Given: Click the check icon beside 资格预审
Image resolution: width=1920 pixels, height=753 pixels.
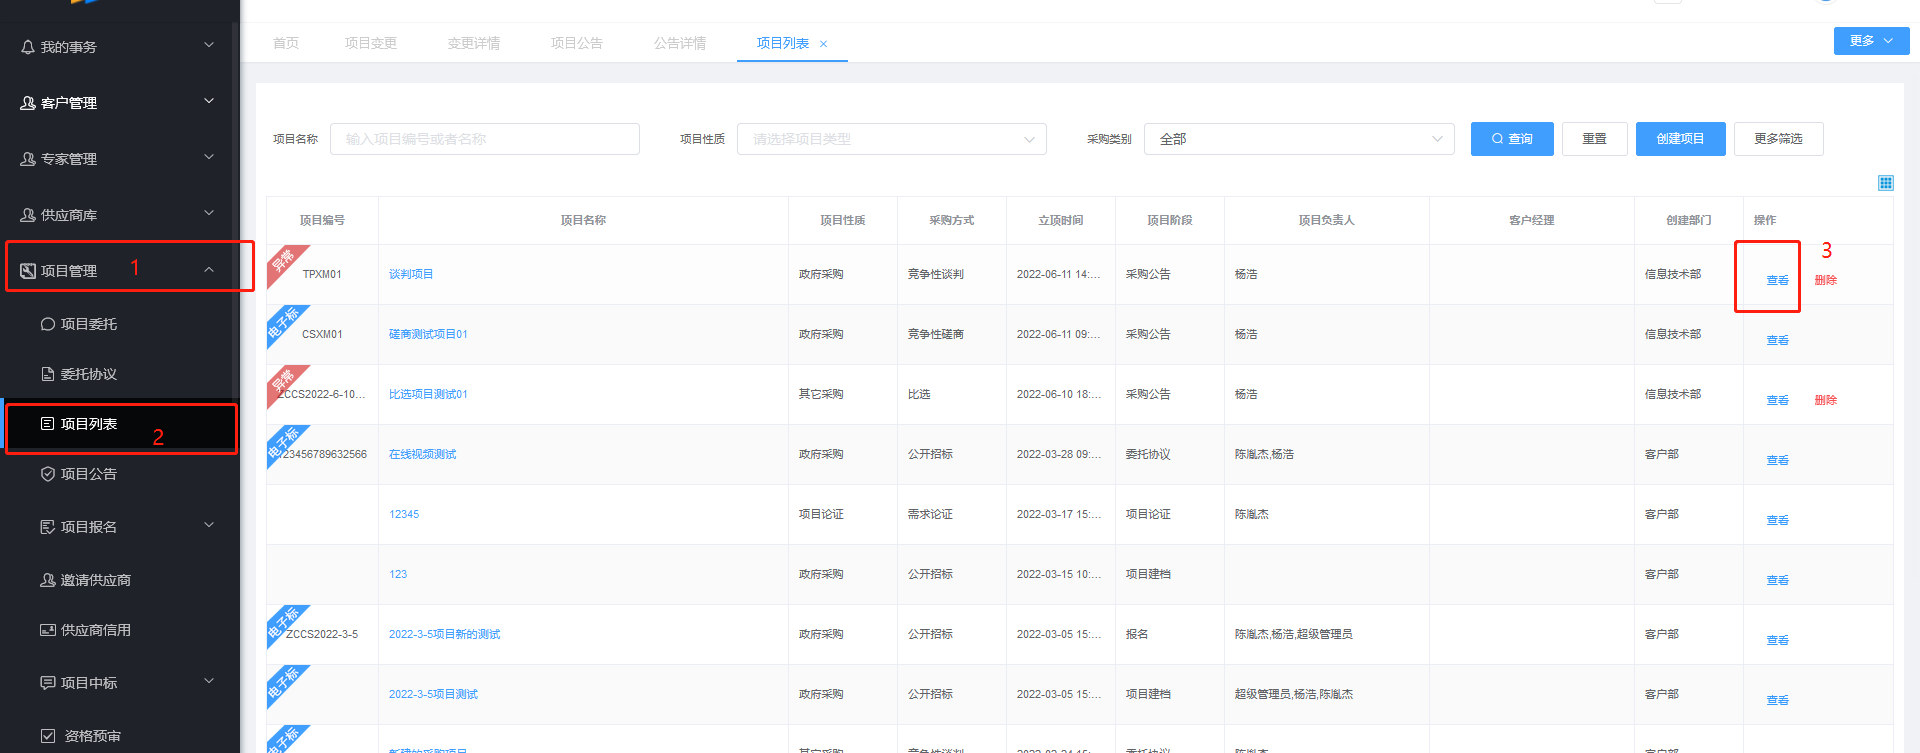Looking at the screenshot, I should tap(48, 736).
